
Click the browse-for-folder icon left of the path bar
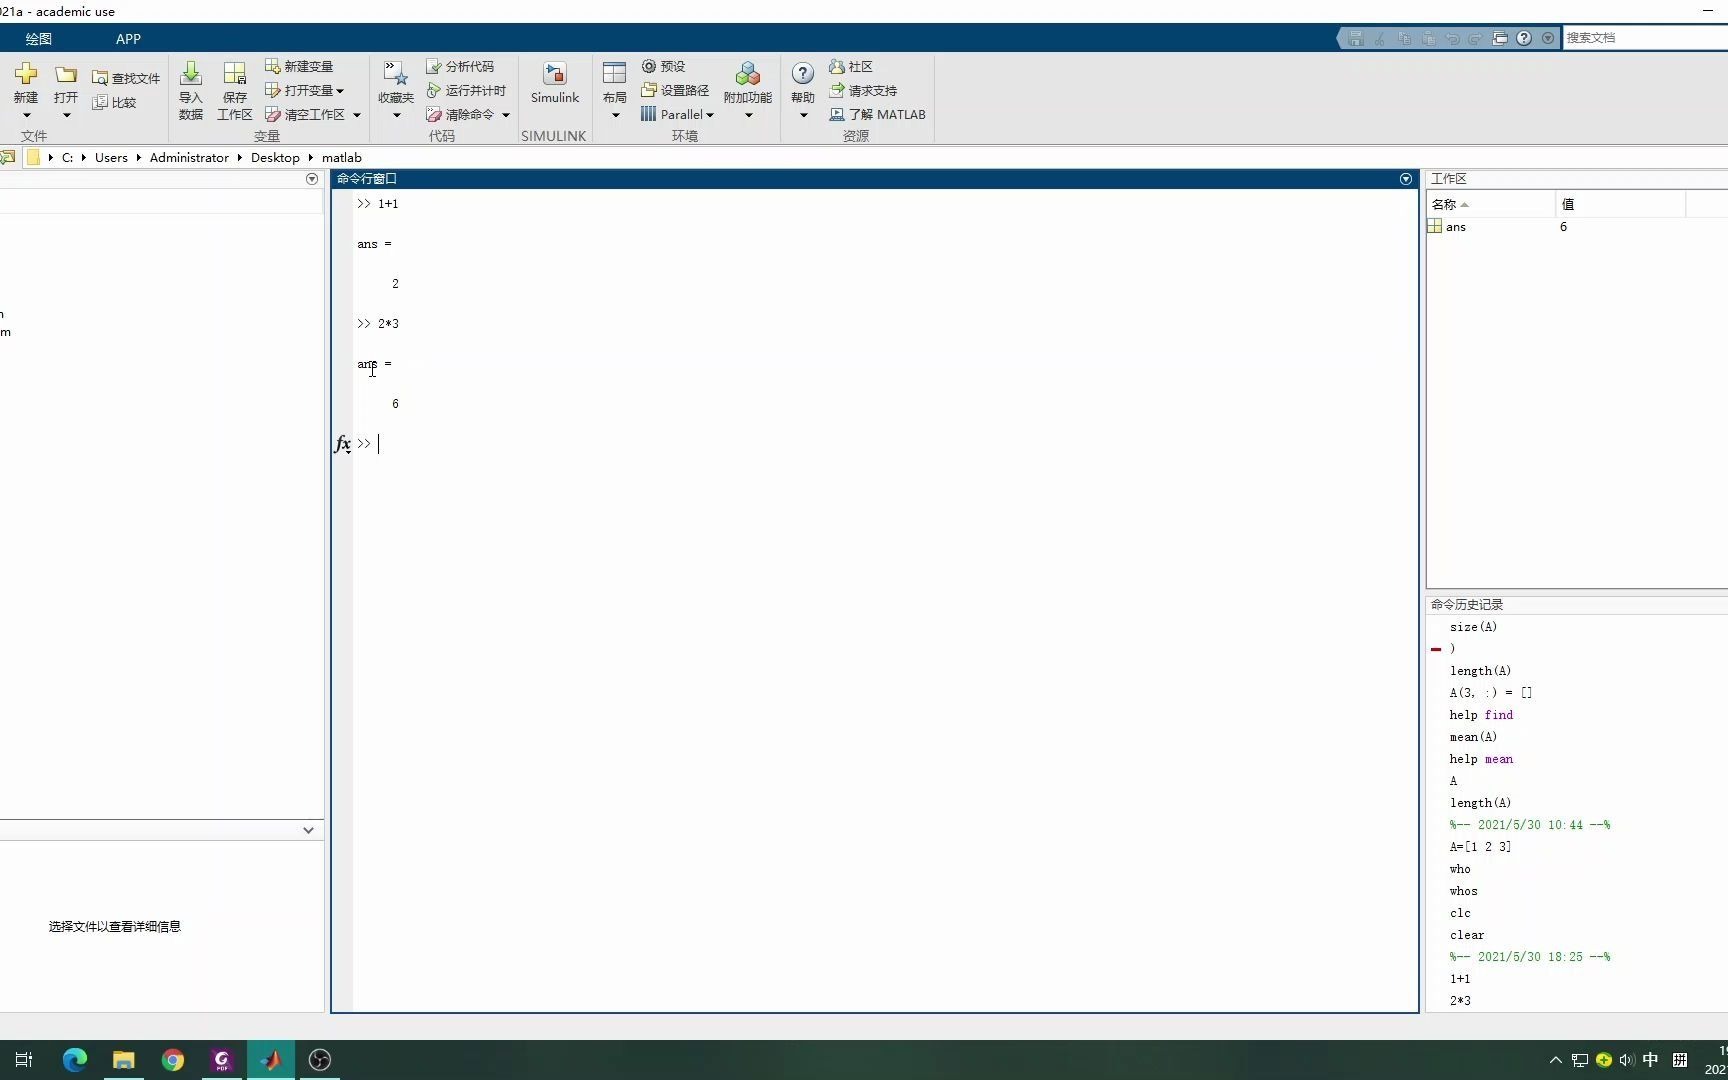(8, 157)
